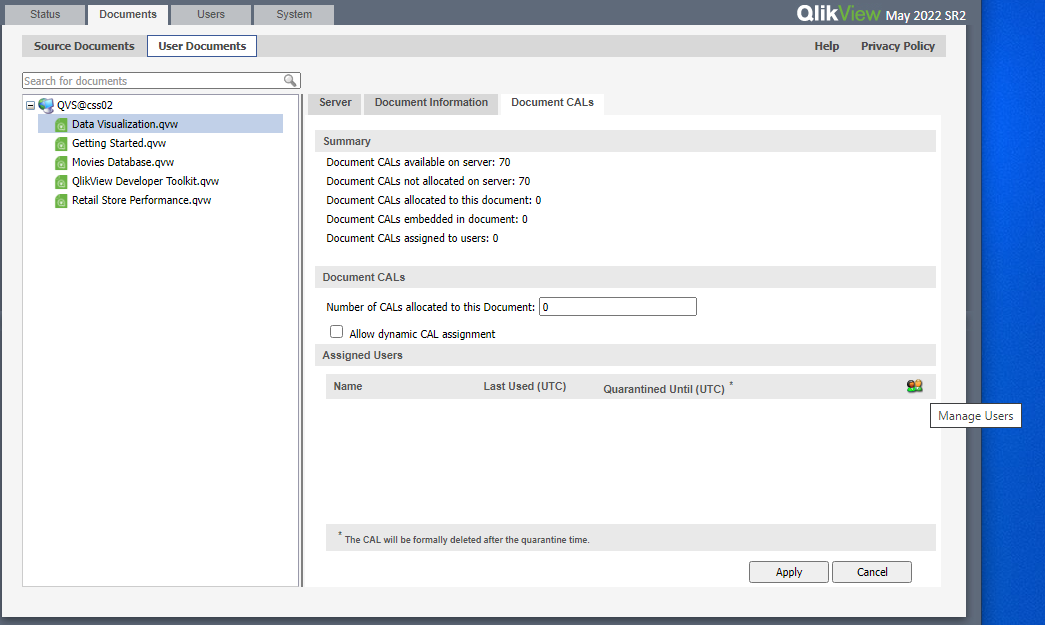
Task: Click the Getting Started.qvw file icon
Action: [61, 144]
